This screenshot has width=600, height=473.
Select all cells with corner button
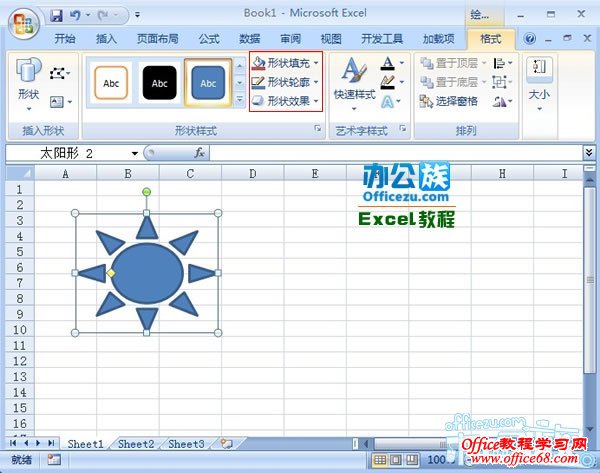[x=20, y=173]
